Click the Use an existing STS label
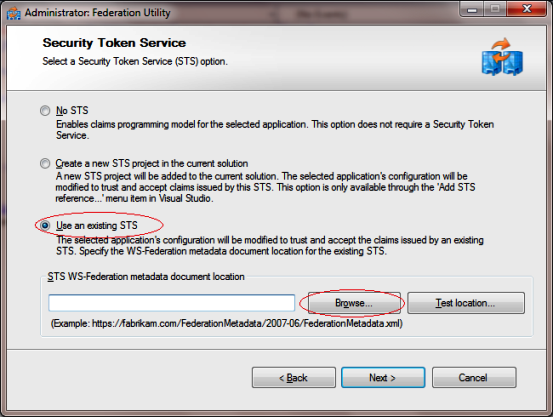The height and width of the screenshot is (417, 553). [x=97, y=225]
